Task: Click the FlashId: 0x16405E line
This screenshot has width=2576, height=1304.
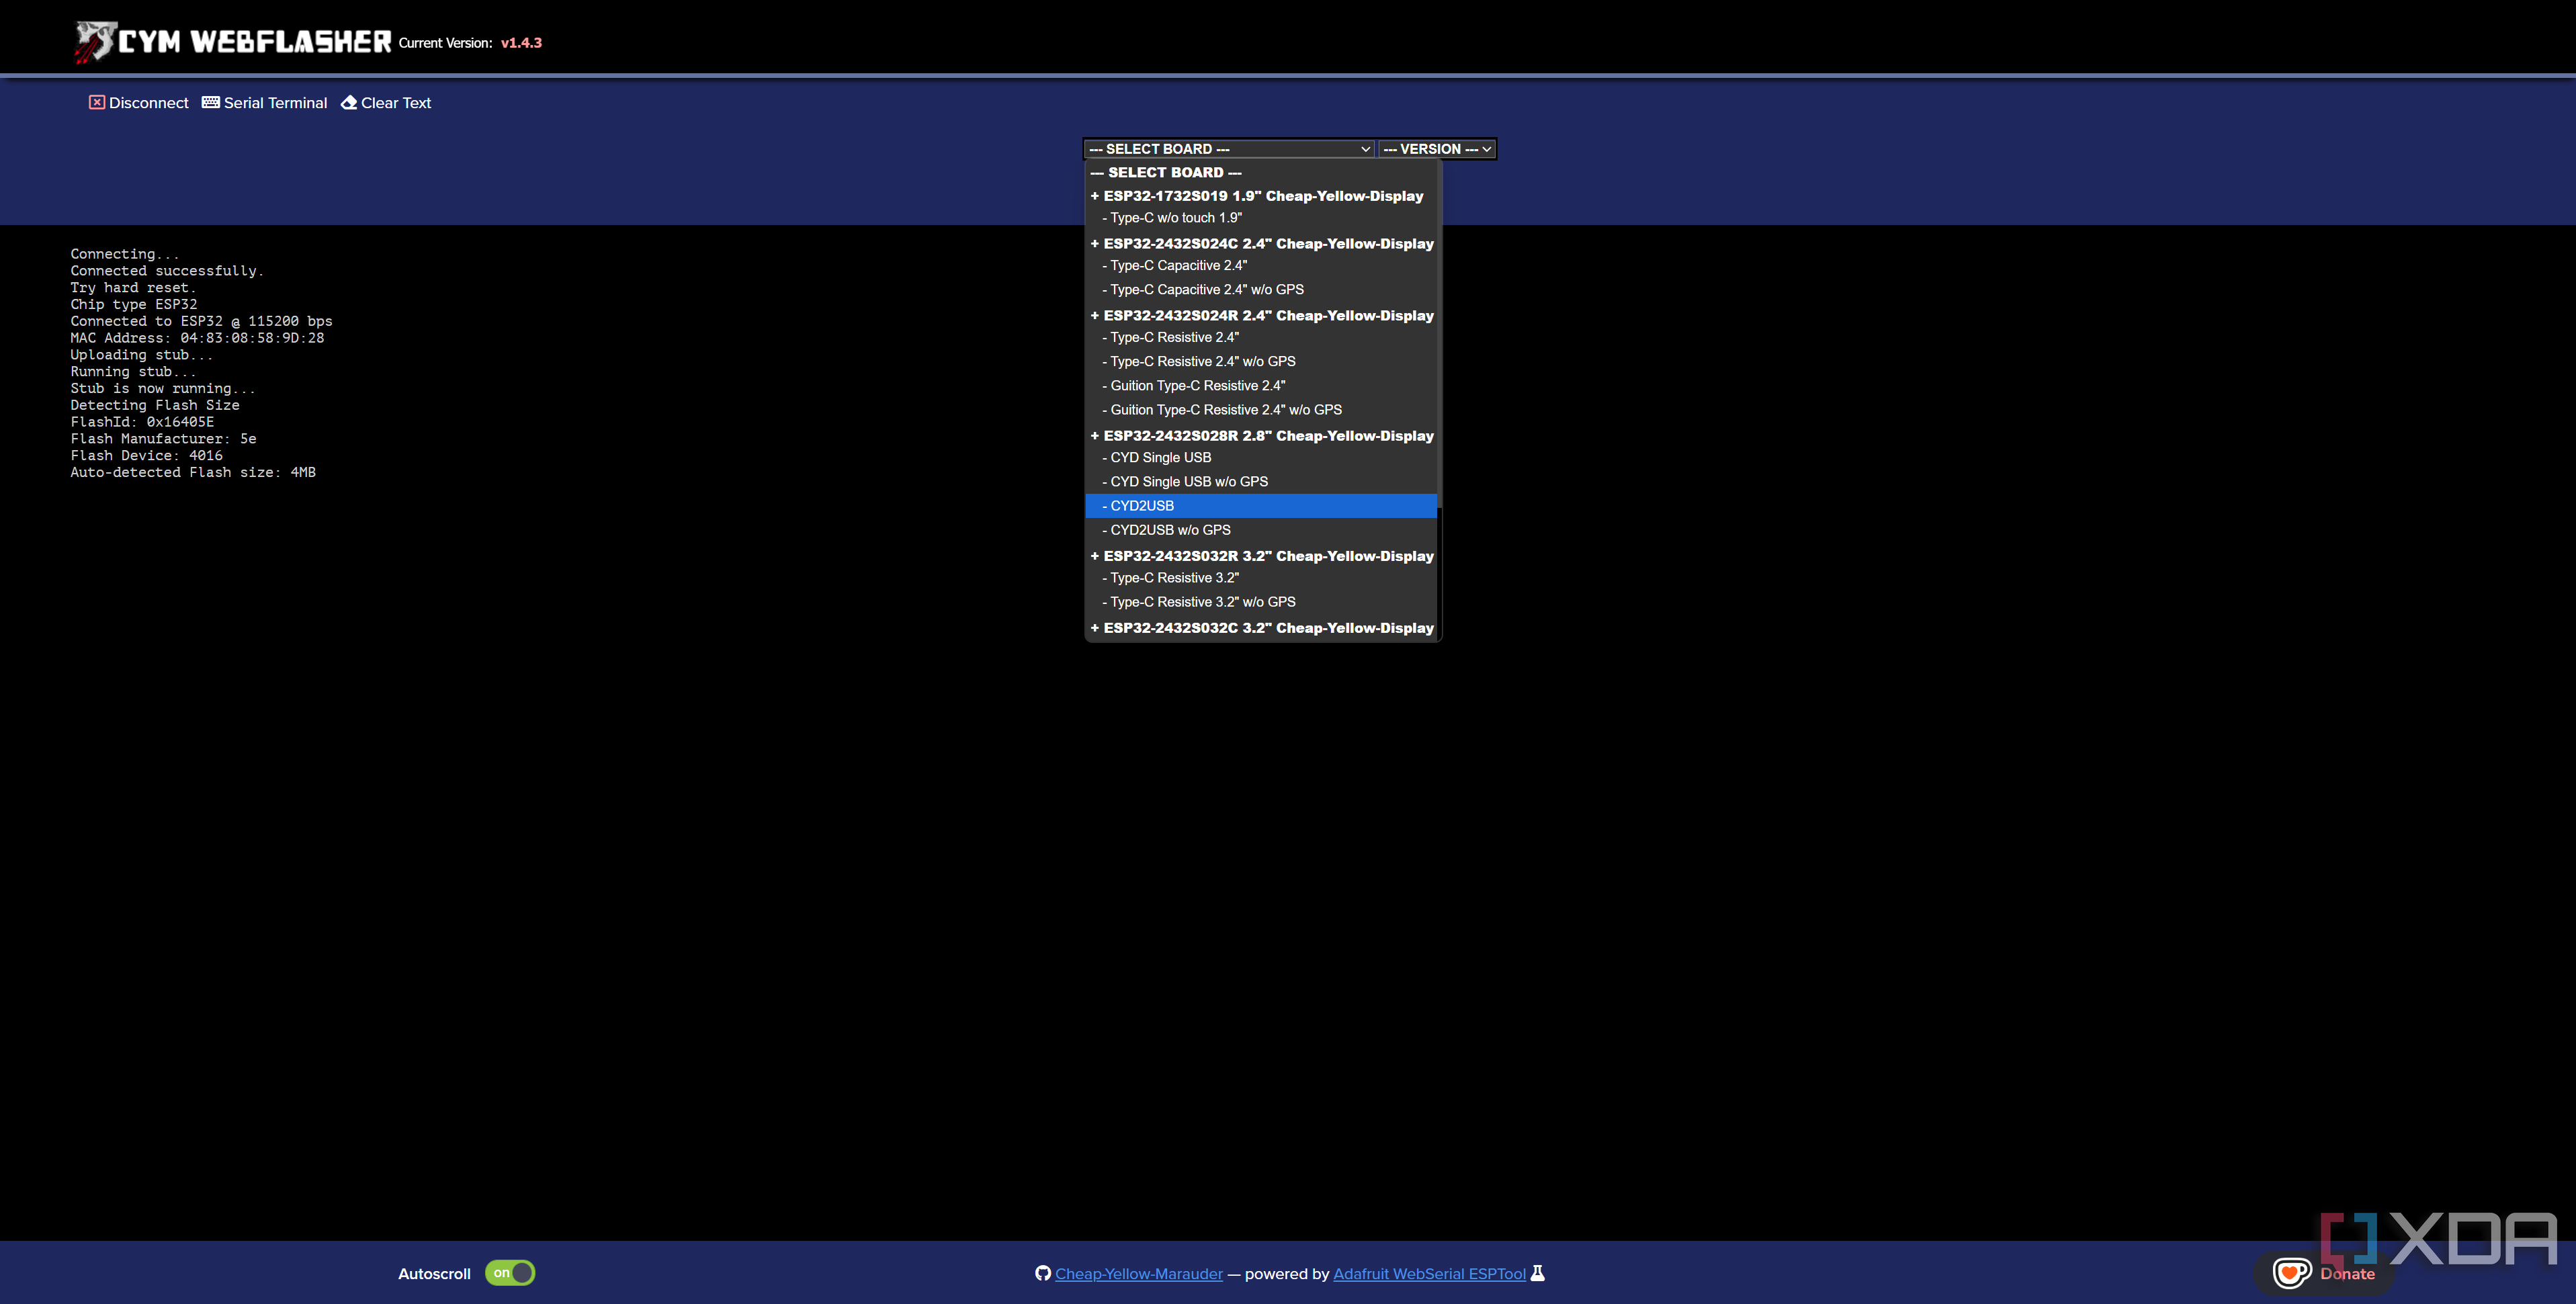Action: (x=142, y=422)
